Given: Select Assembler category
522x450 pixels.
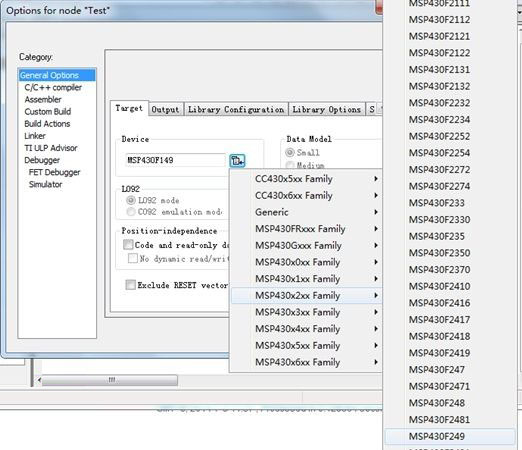Looking at the screenshot, I should click(43, 99).
